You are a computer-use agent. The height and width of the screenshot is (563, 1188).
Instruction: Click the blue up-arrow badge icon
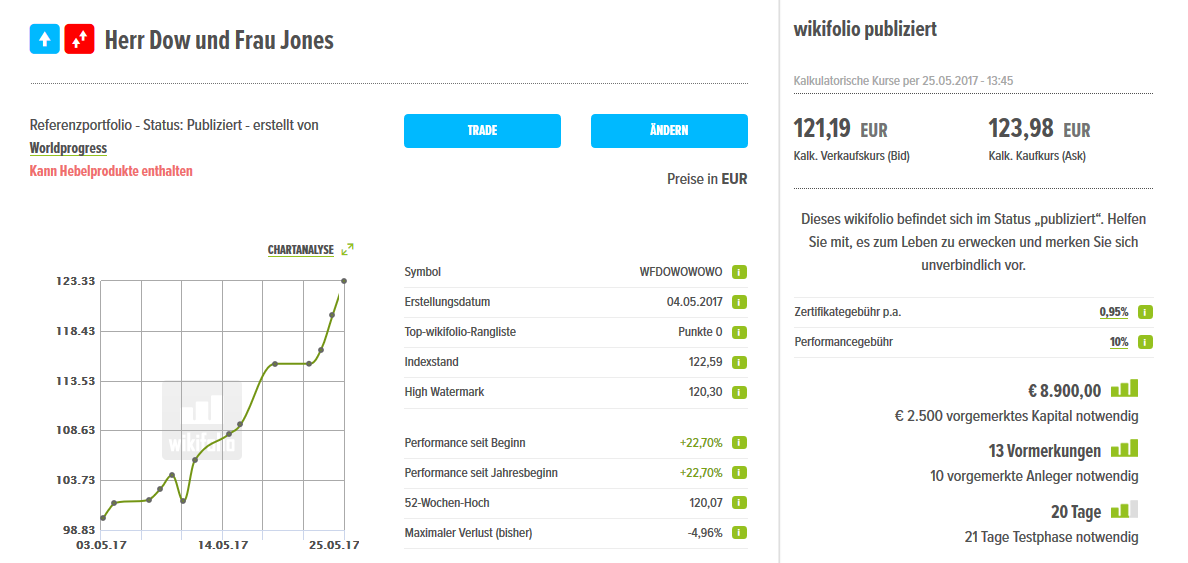point(45,40)
